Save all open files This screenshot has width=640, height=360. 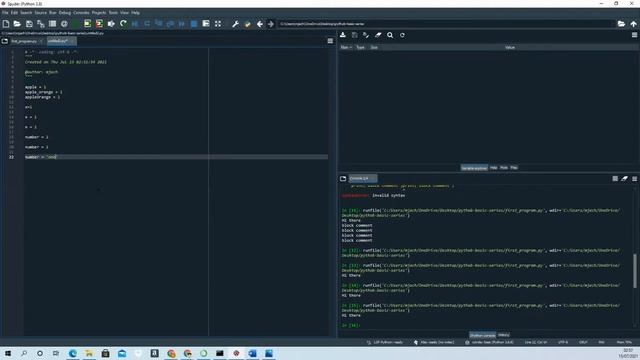pos(41,24)
